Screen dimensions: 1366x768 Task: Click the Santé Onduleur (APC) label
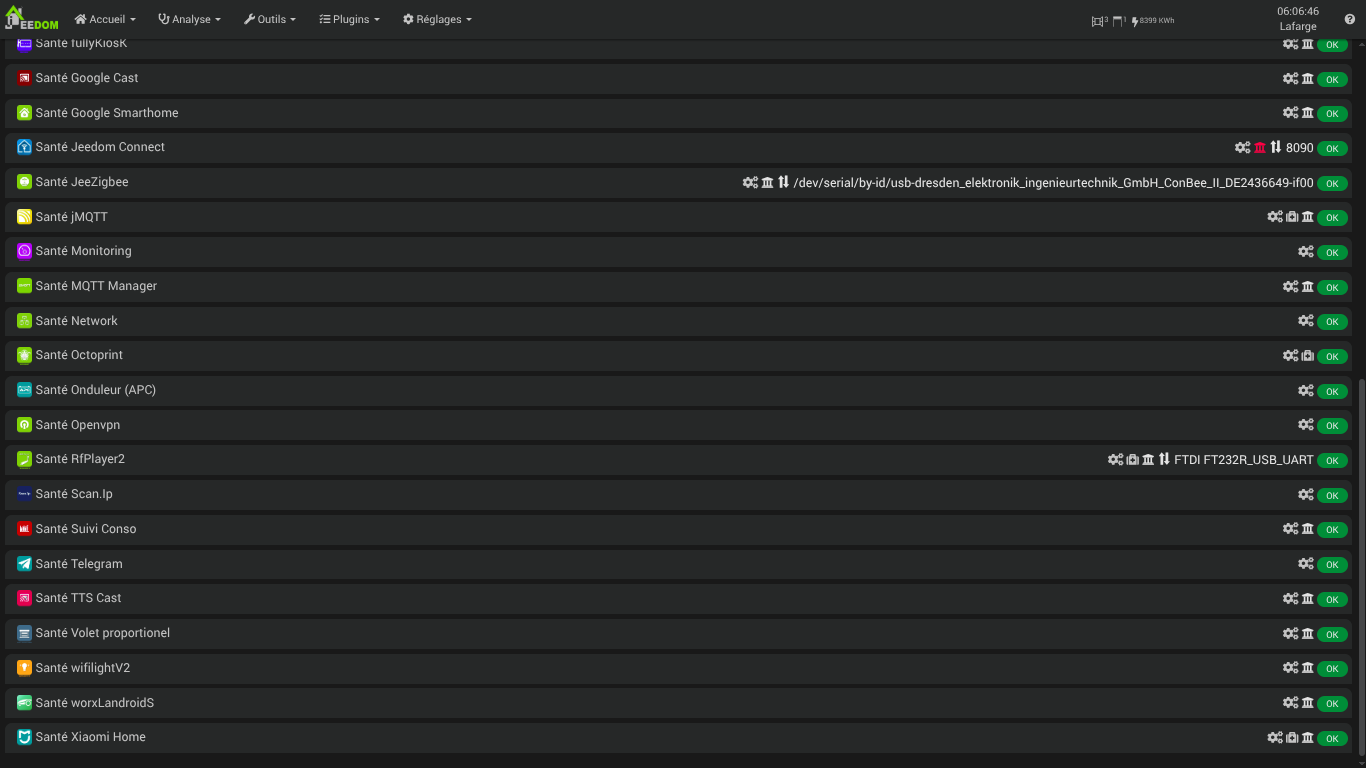pos(96,390)
